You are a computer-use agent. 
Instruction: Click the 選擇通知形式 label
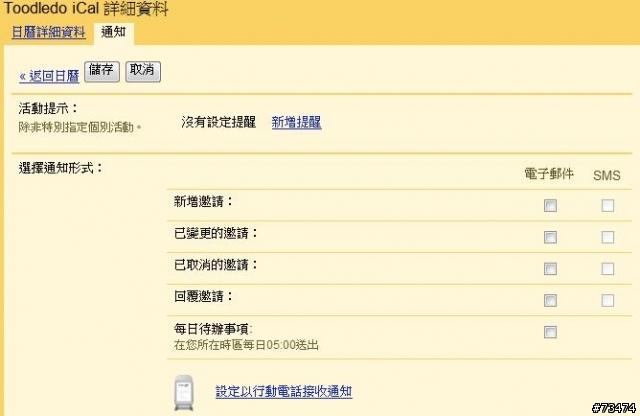(61, 168)
